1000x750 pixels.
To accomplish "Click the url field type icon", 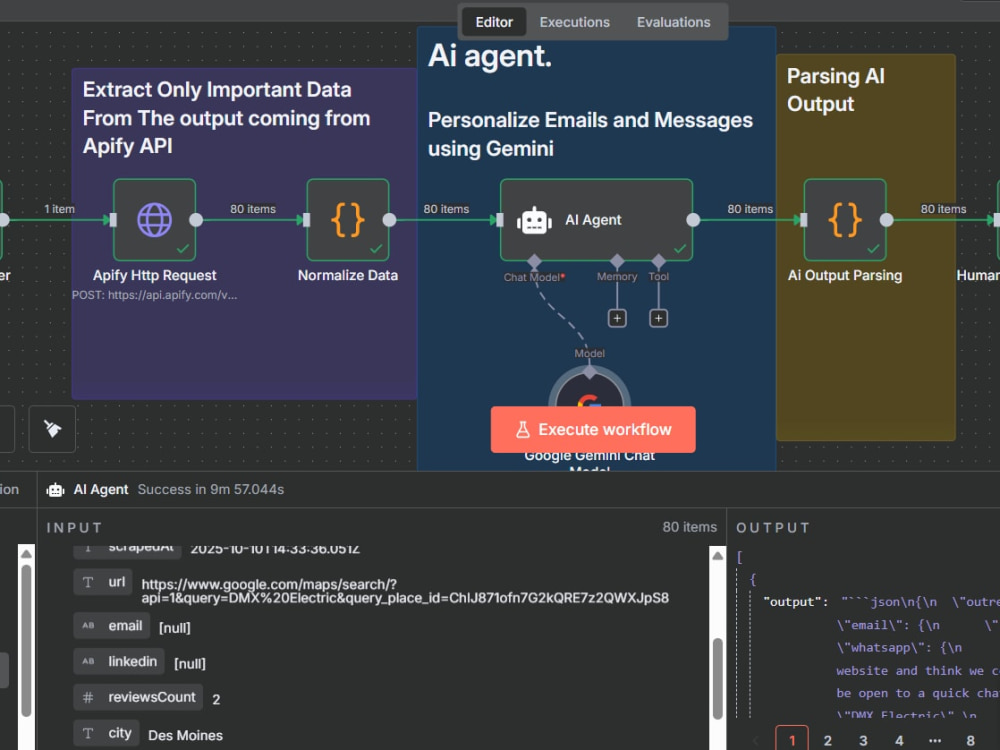I will (88, 582).
